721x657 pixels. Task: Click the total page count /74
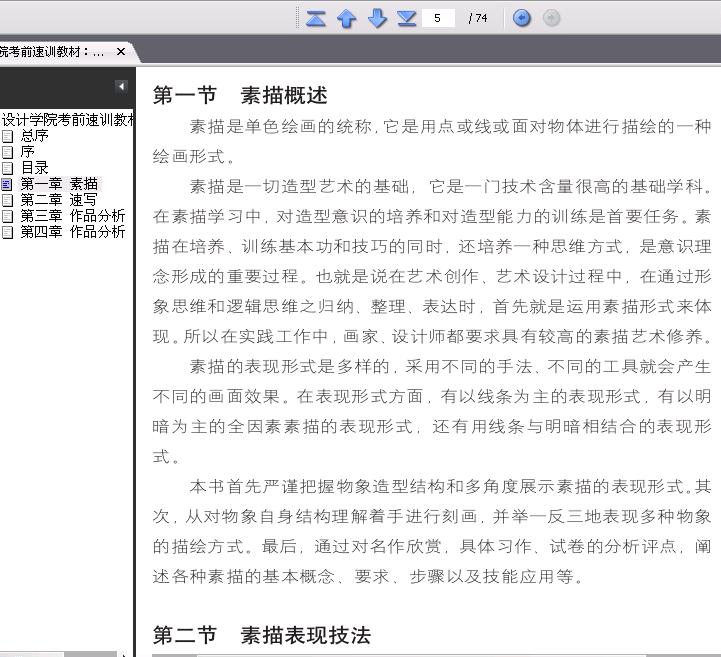point(478,18)
